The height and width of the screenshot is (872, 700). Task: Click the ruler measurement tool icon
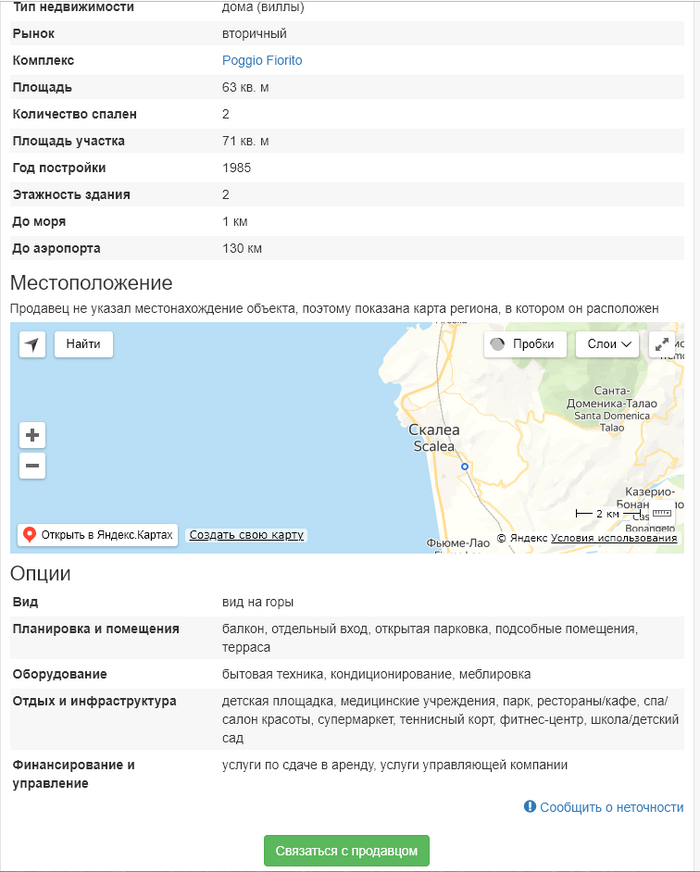coord(662,513)
